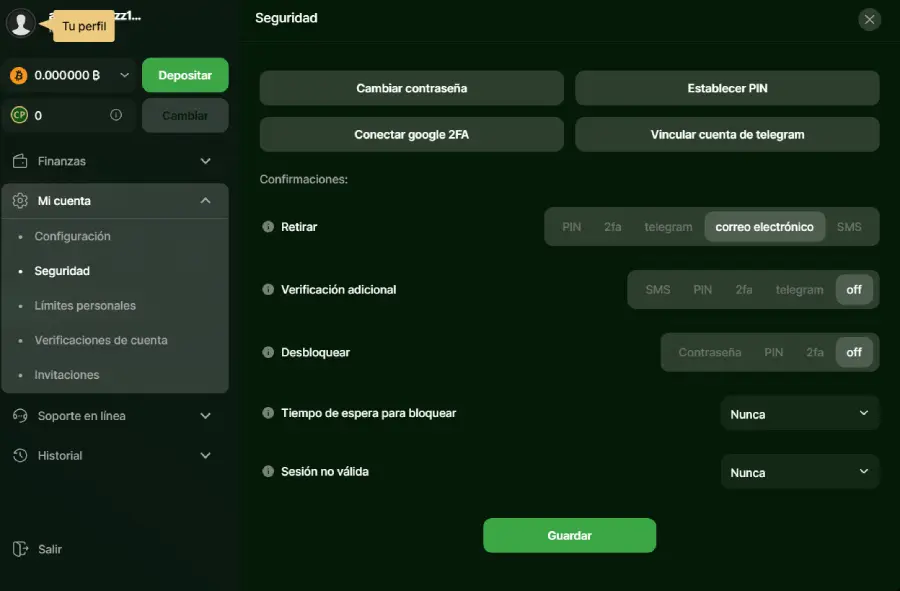Click the 0.000000 ฿ balance text
Screen dimensions: 900x591
67,75
